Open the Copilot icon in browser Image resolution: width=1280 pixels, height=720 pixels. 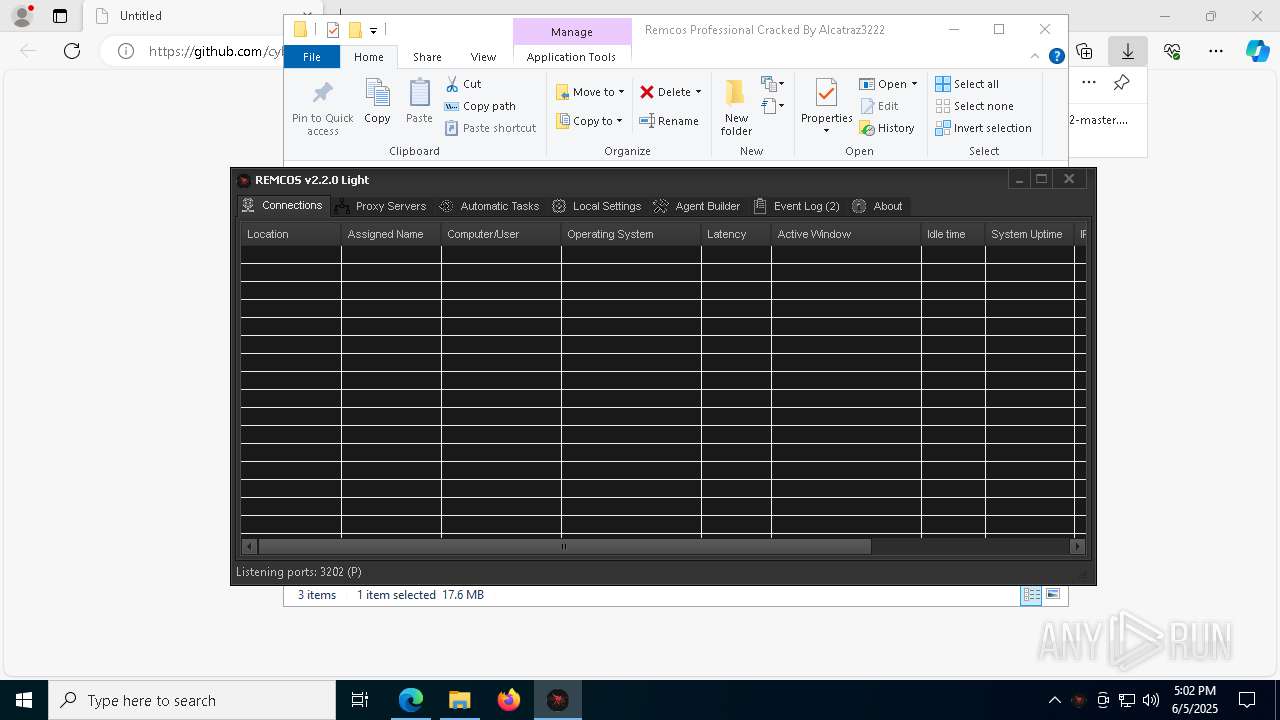tap(1257, 51)
